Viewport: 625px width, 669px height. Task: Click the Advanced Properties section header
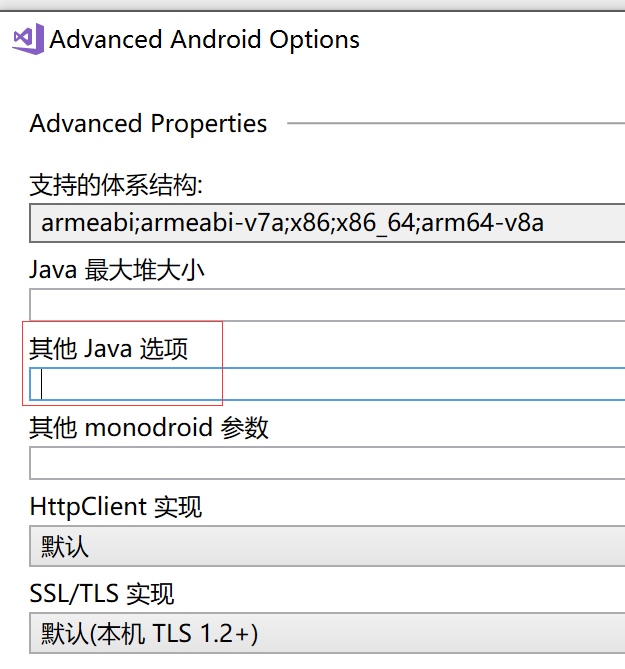148,124
